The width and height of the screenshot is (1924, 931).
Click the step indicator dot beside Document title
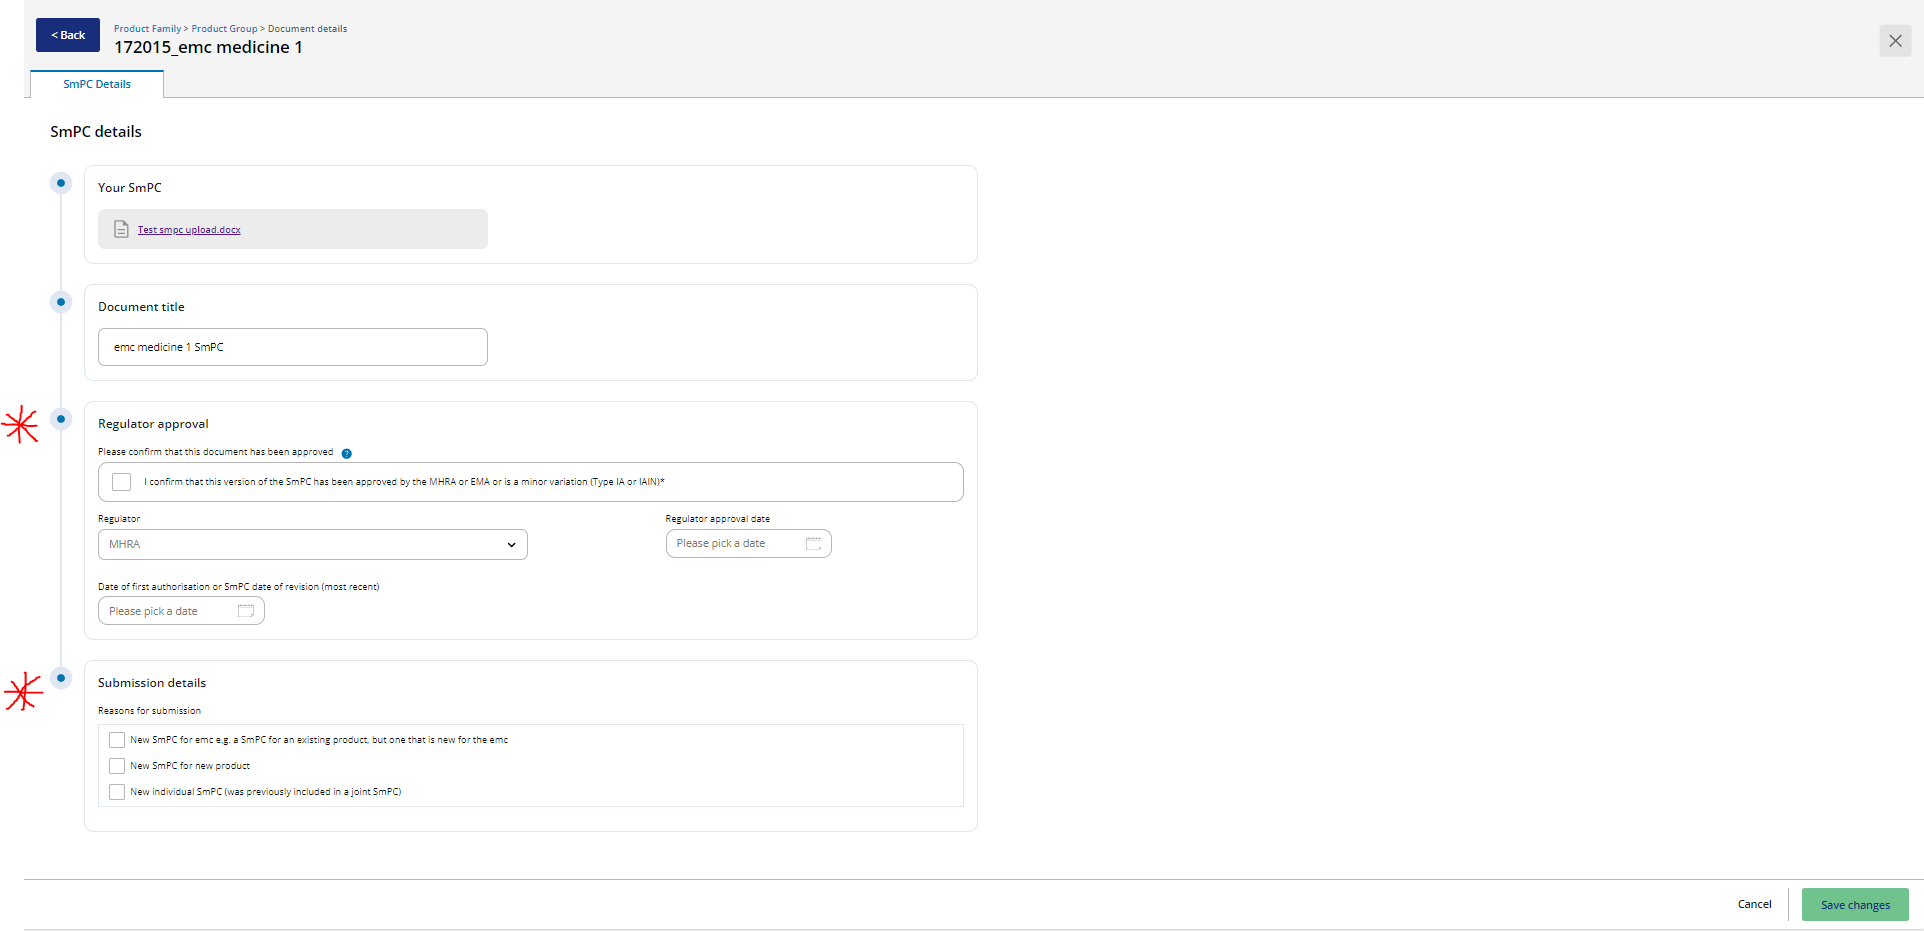pos(61,302)
